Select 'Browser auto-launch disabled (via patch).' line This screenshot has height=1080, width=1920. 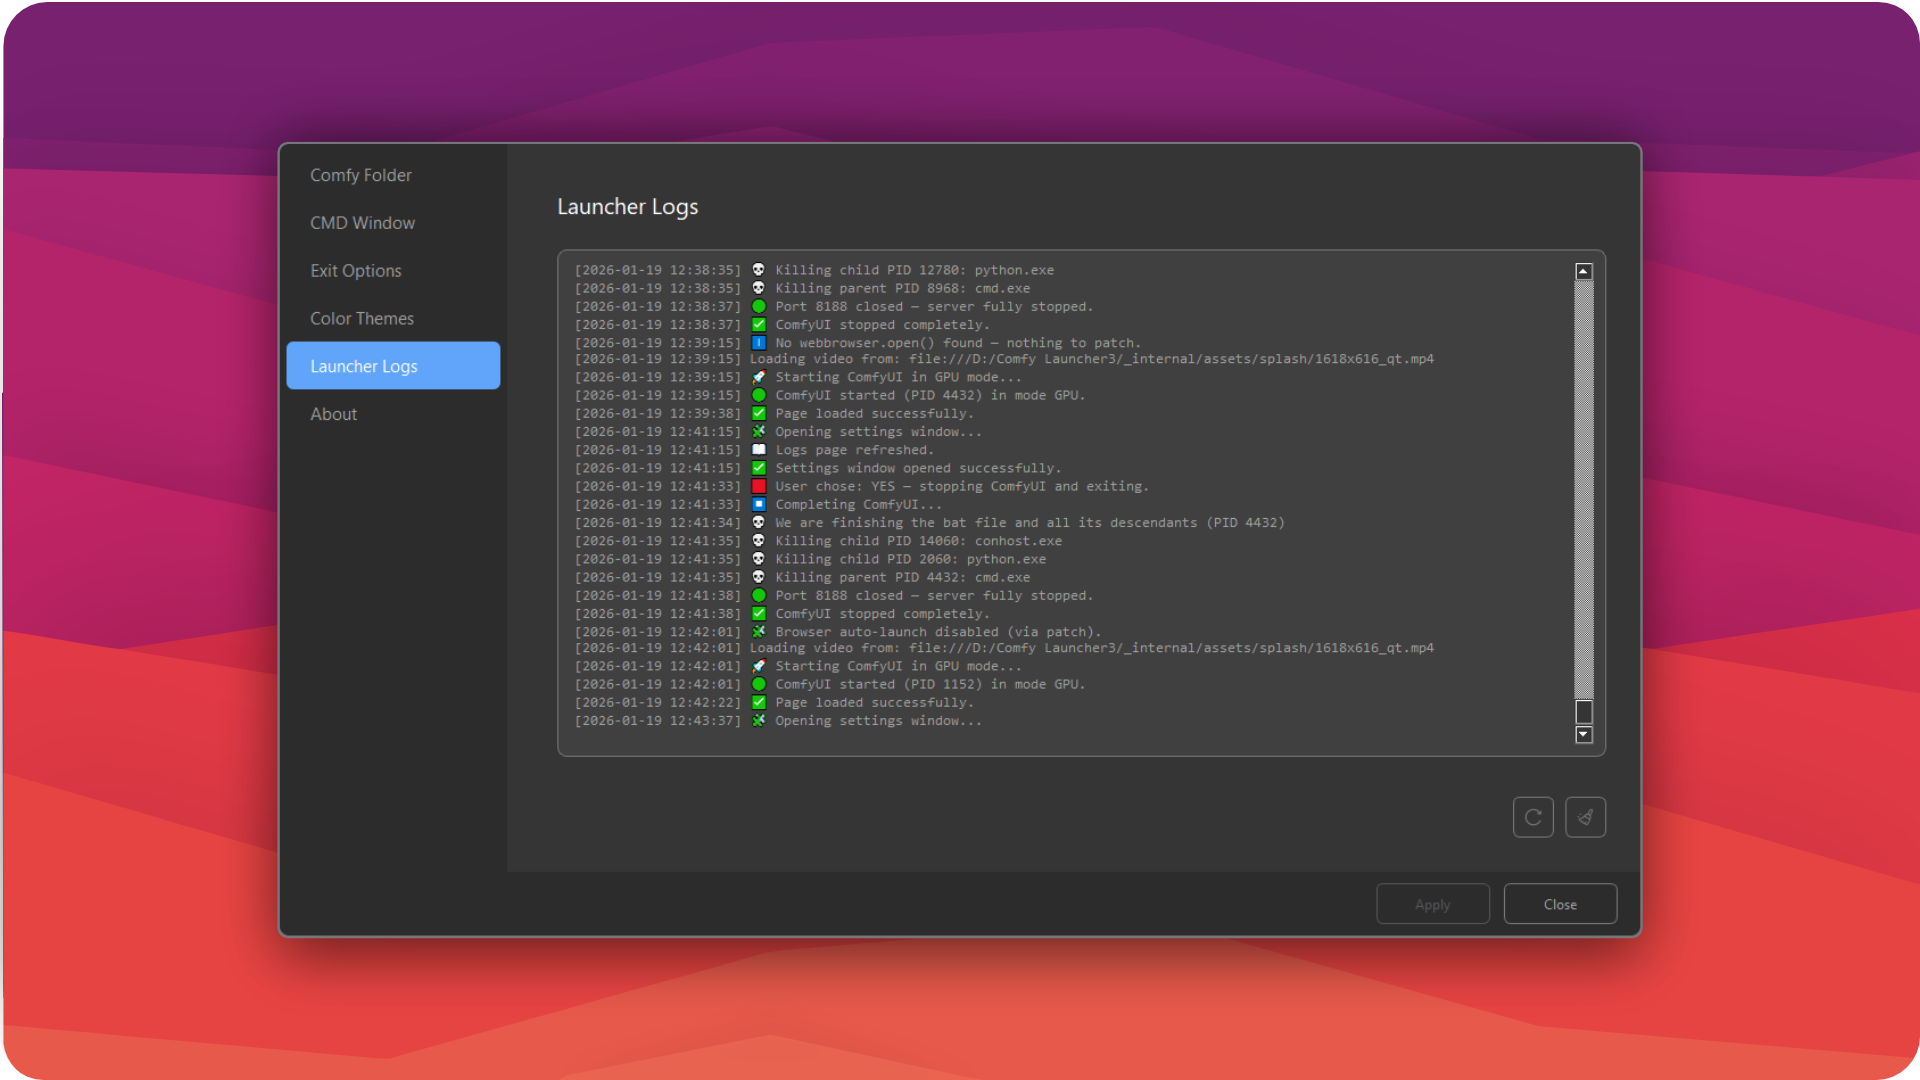(x=838, y=632)
